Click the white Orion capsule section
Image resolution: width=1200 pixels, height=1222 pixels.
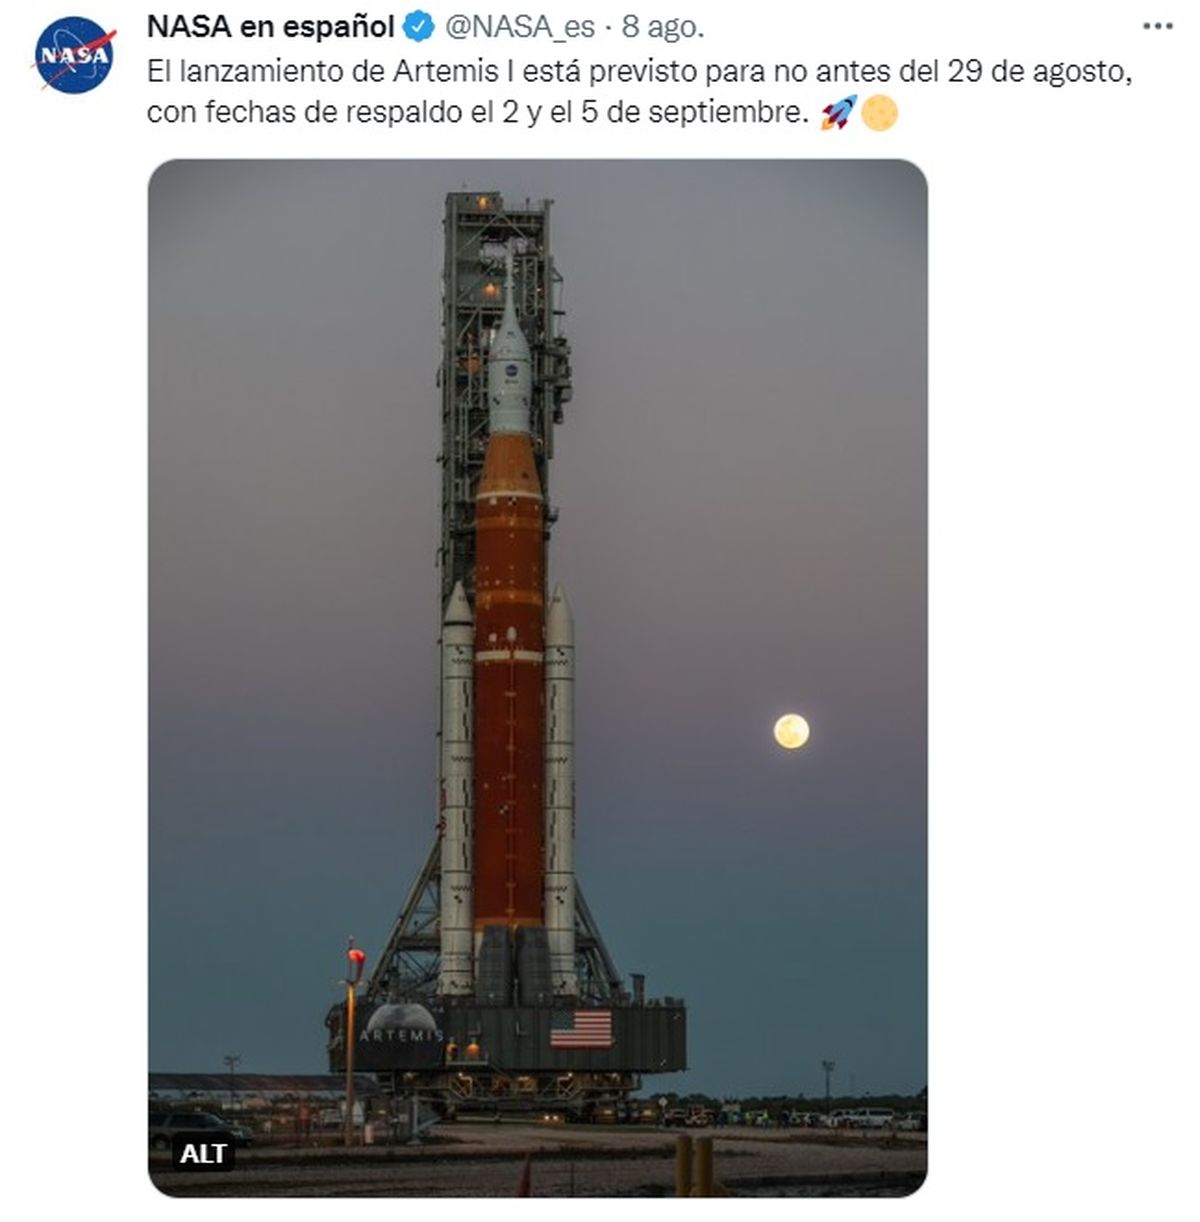tap(509, 380)
